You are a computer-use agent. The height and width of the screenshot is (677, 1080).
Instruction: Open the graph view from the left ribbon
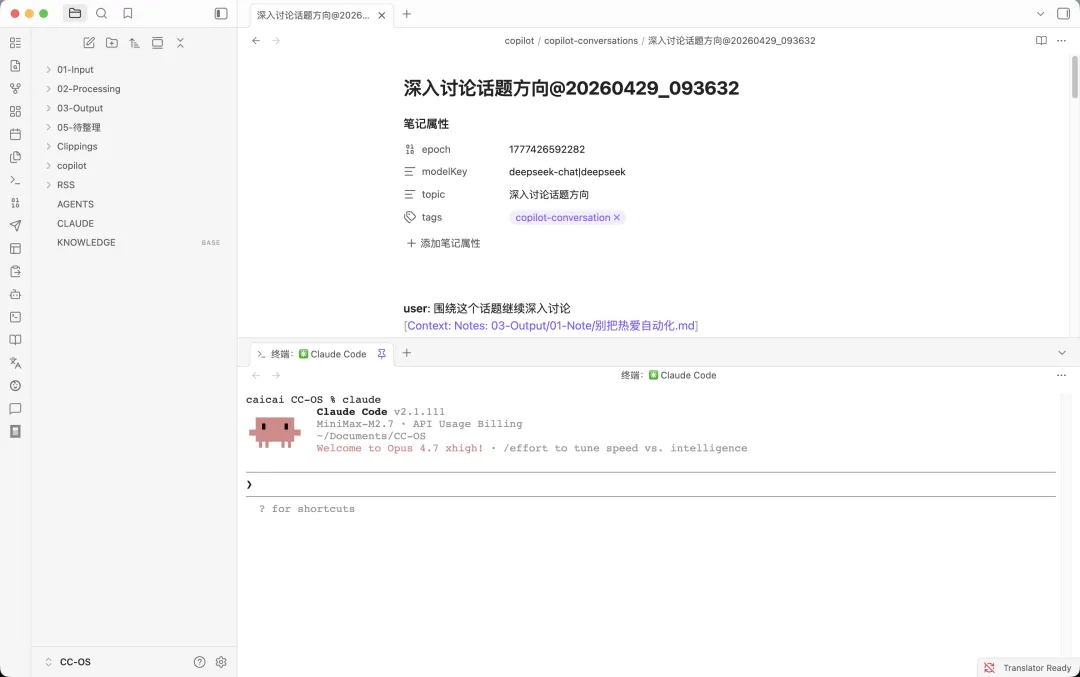pos(14,89)
